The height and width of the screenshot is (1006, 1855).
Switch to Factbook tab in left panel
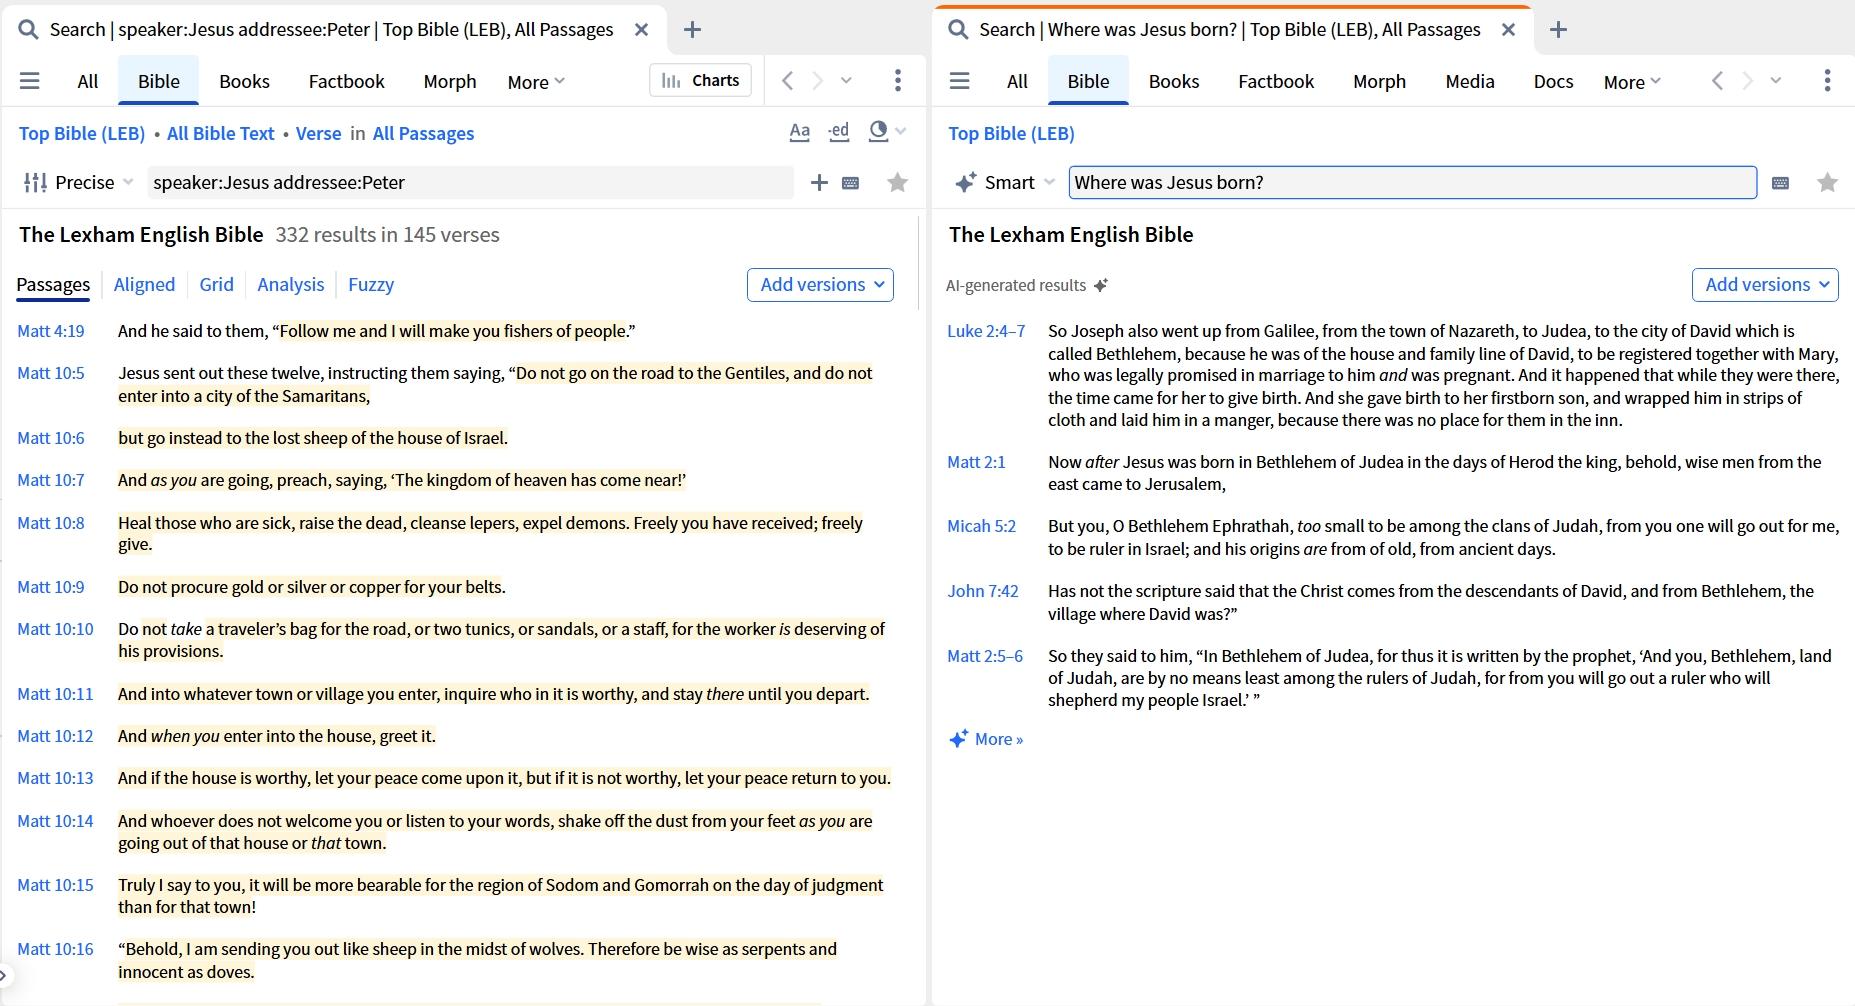coord(347,82)
